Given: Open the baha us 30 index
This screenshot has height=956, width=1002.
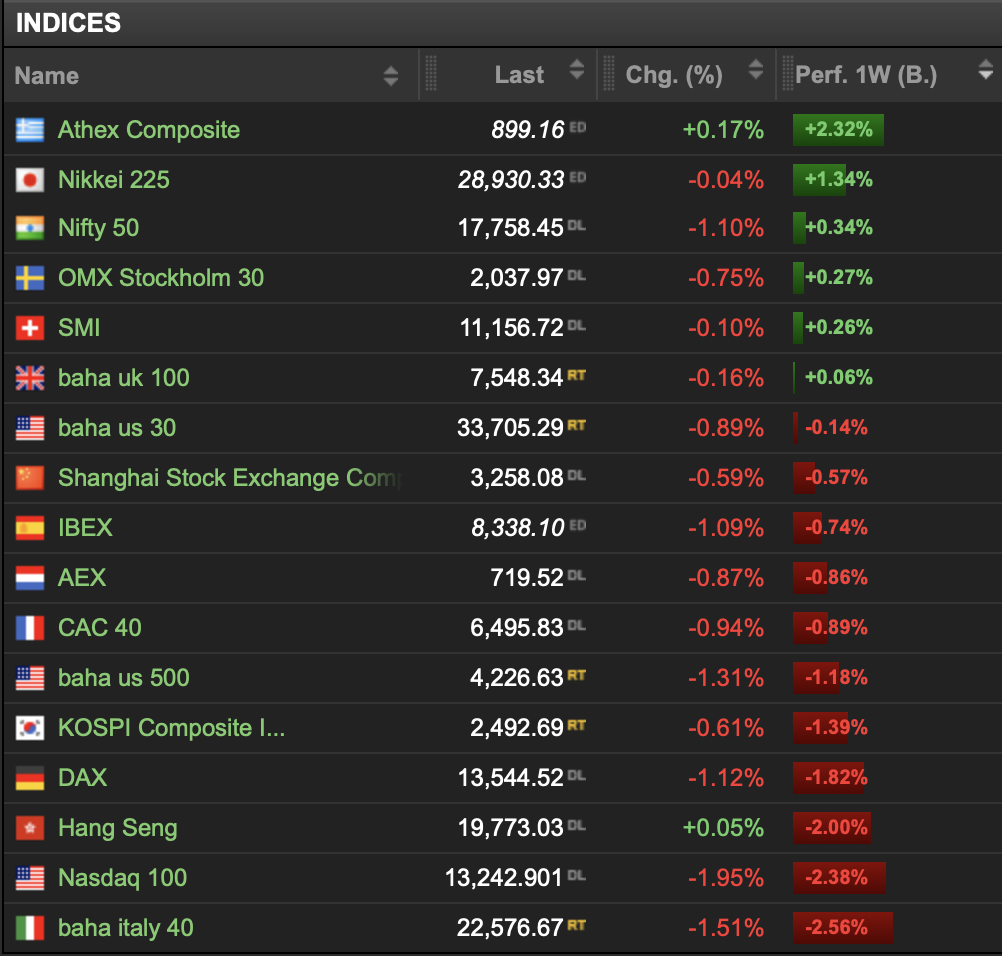Looking at the screenshot, I should [x=117, y=428].
